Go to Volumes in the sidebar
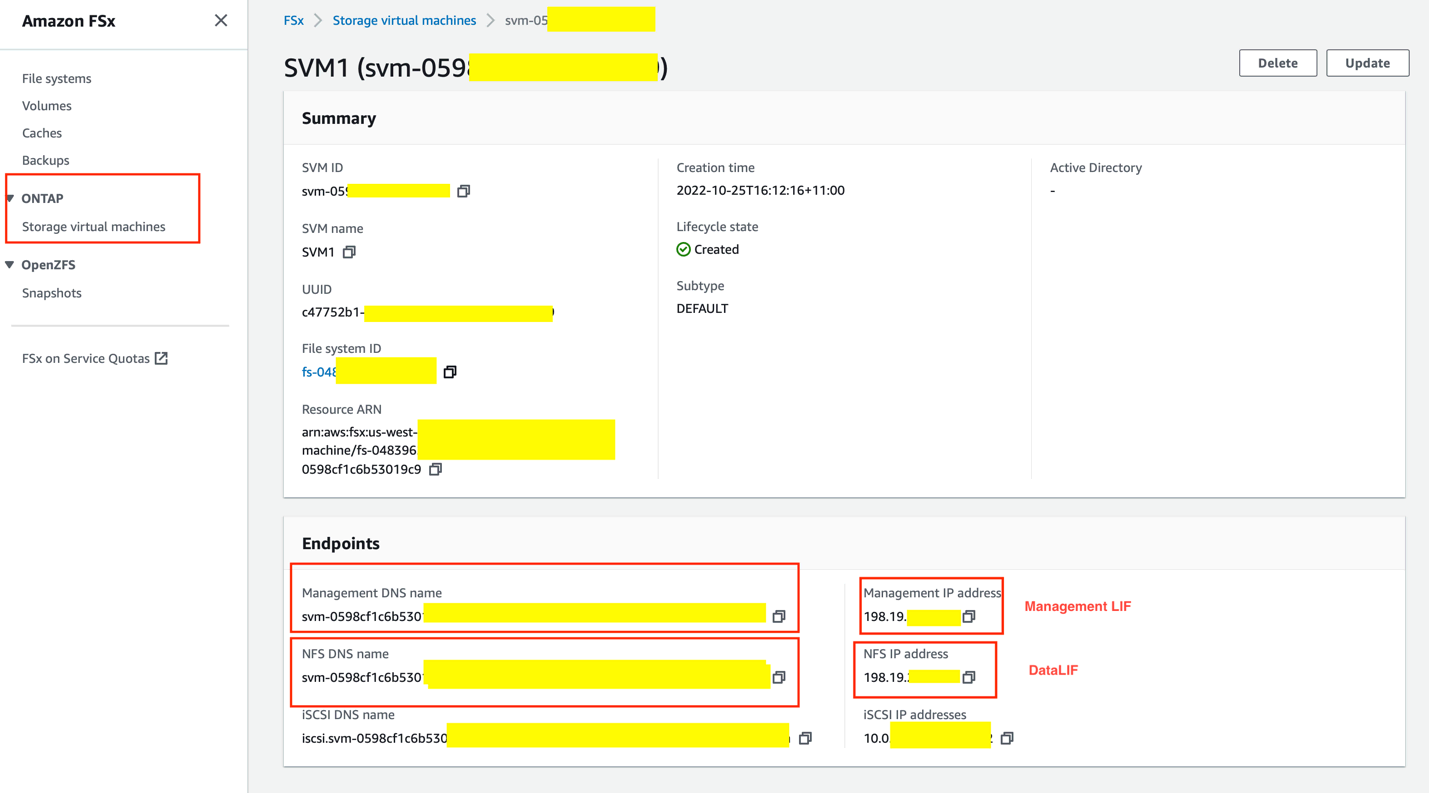The image size is (1429, 793). point(47,106)
